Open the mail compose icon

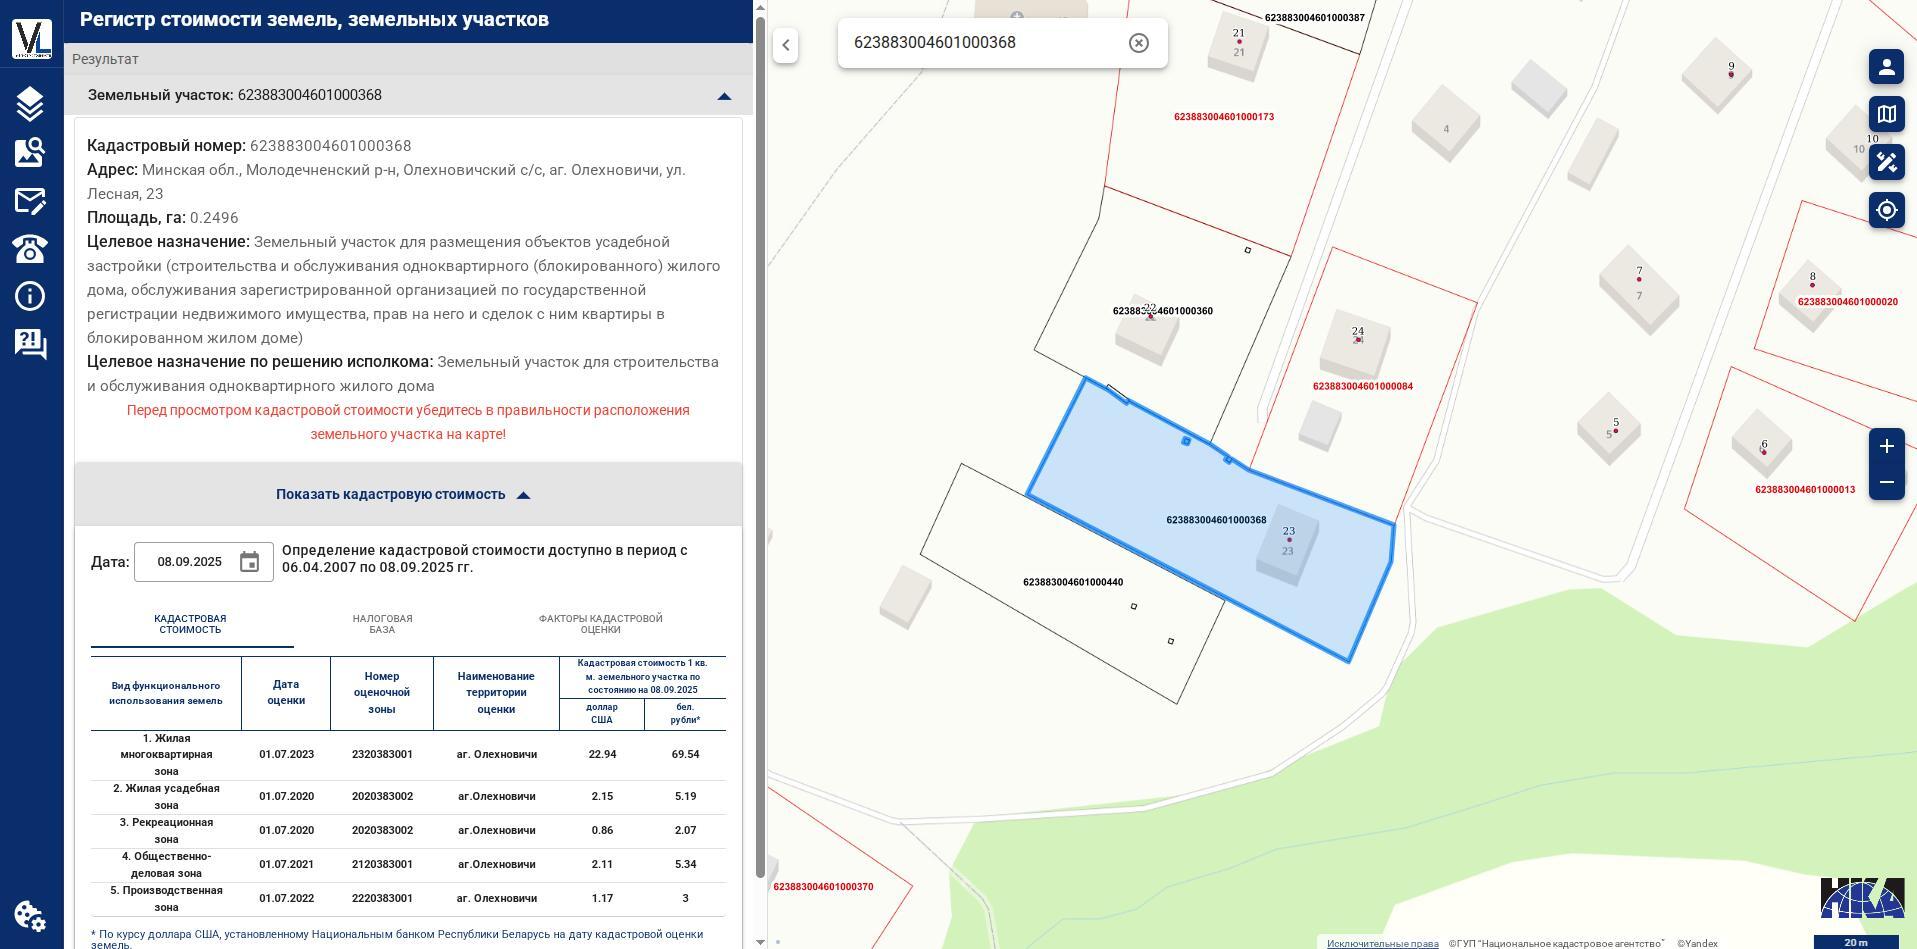point(30,201)
